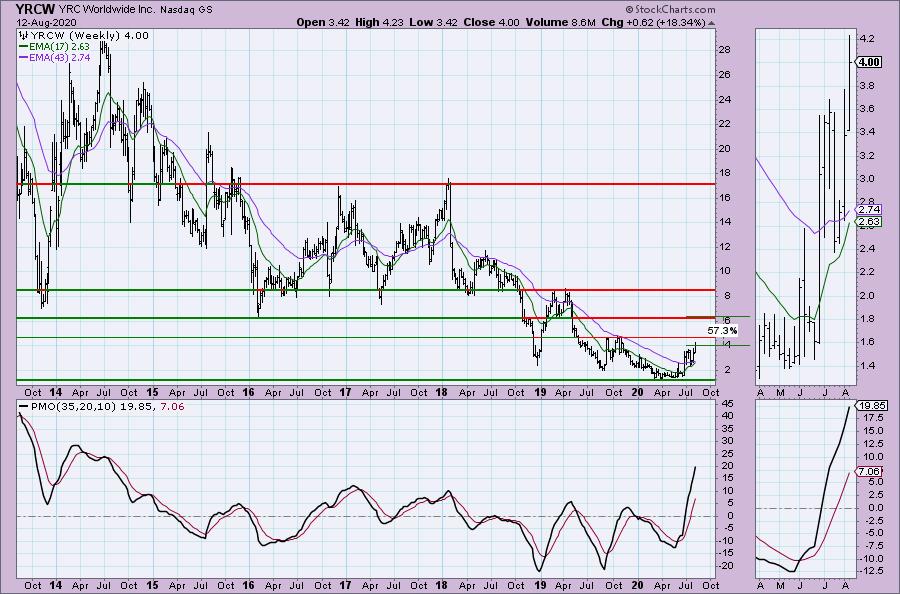This screenshot has width=900, height=594.
Task: Click the up-triangle icon after Chg
Action: click(x=712, y=23)
